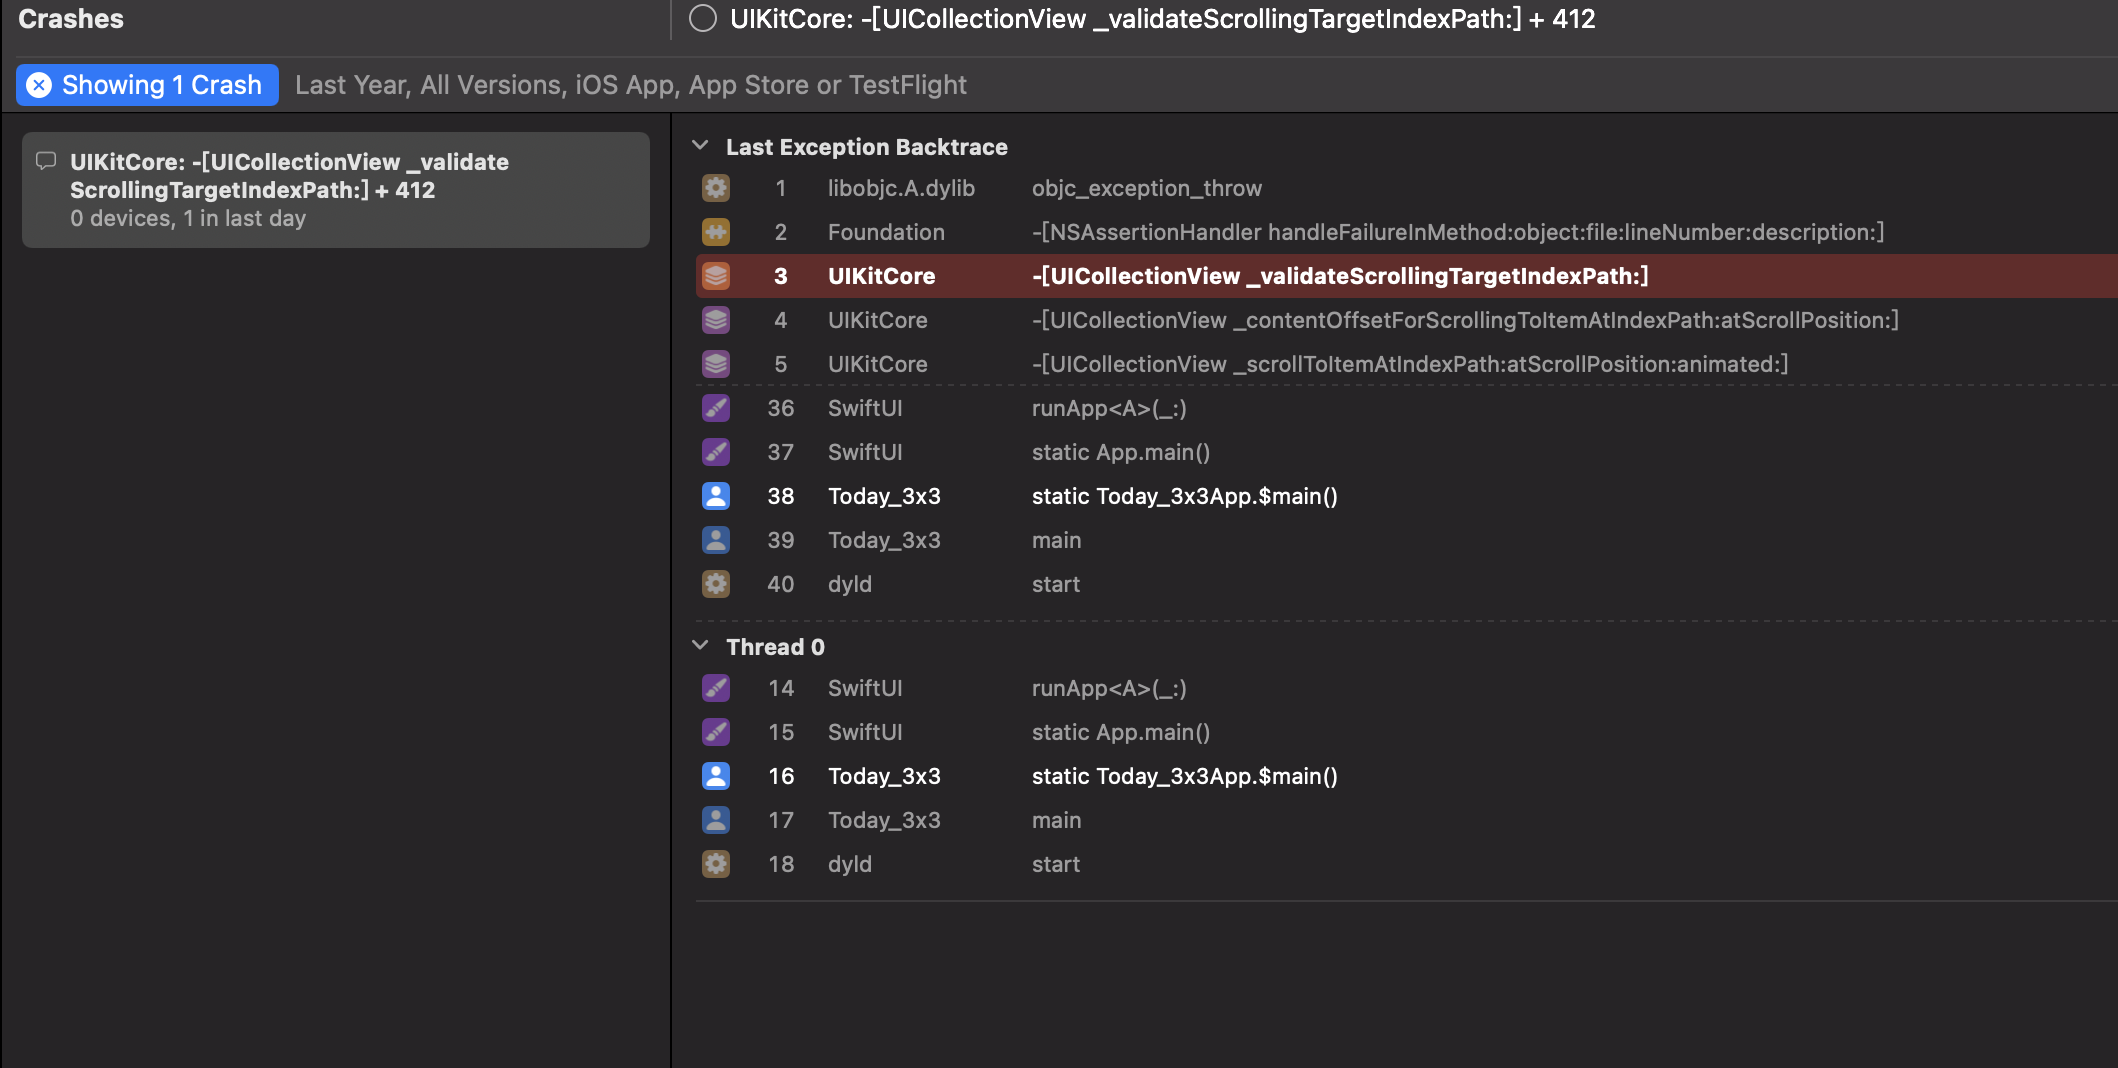This screenshot has height=1068, width=2118.
Task: Click the SwiftUI frame 36 icon
Action: tap(716, 408)
